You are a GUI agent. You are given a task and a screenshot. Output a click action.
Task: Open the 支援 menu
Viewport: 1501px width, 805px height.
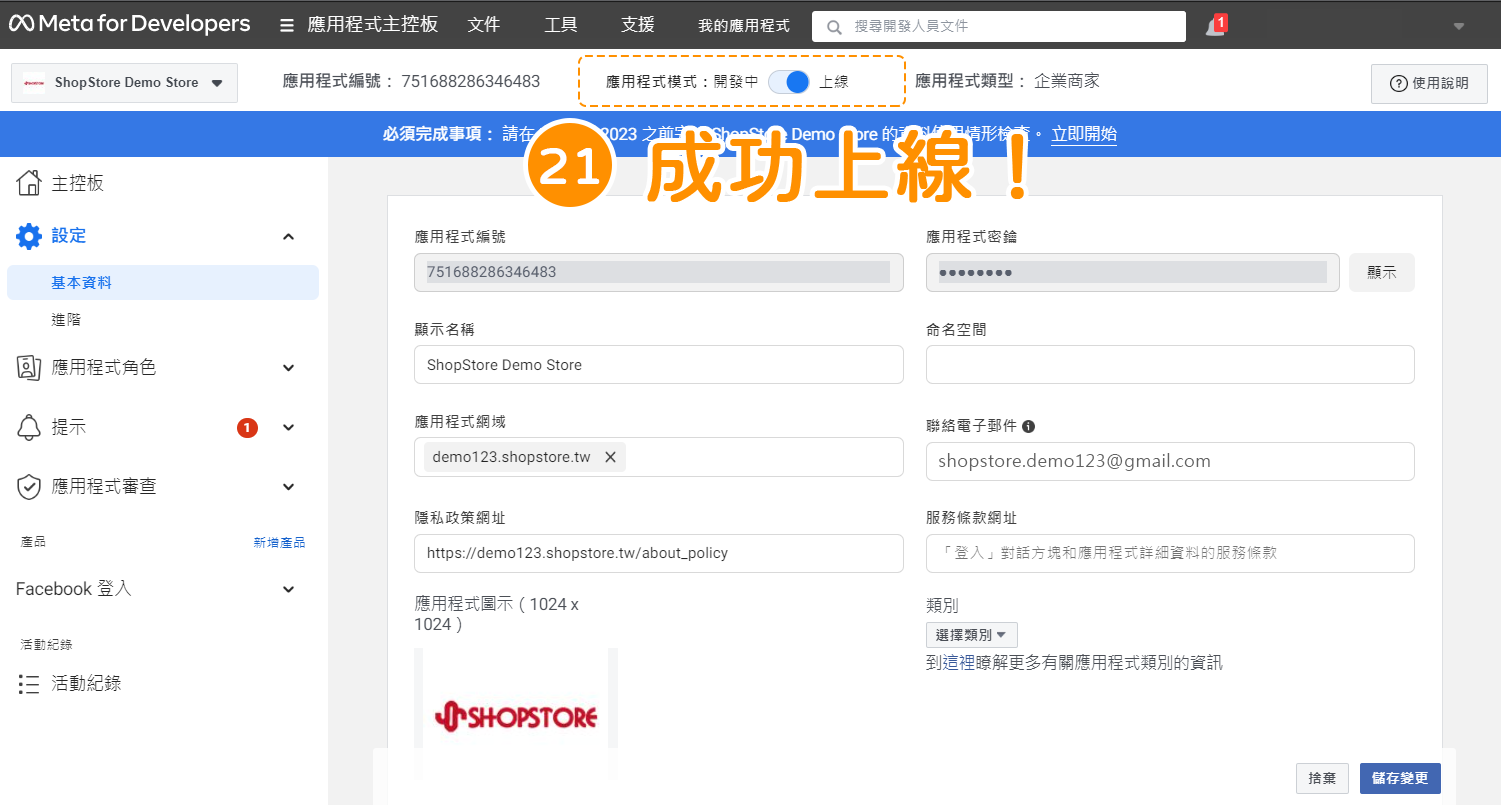(x=638, y=25)
